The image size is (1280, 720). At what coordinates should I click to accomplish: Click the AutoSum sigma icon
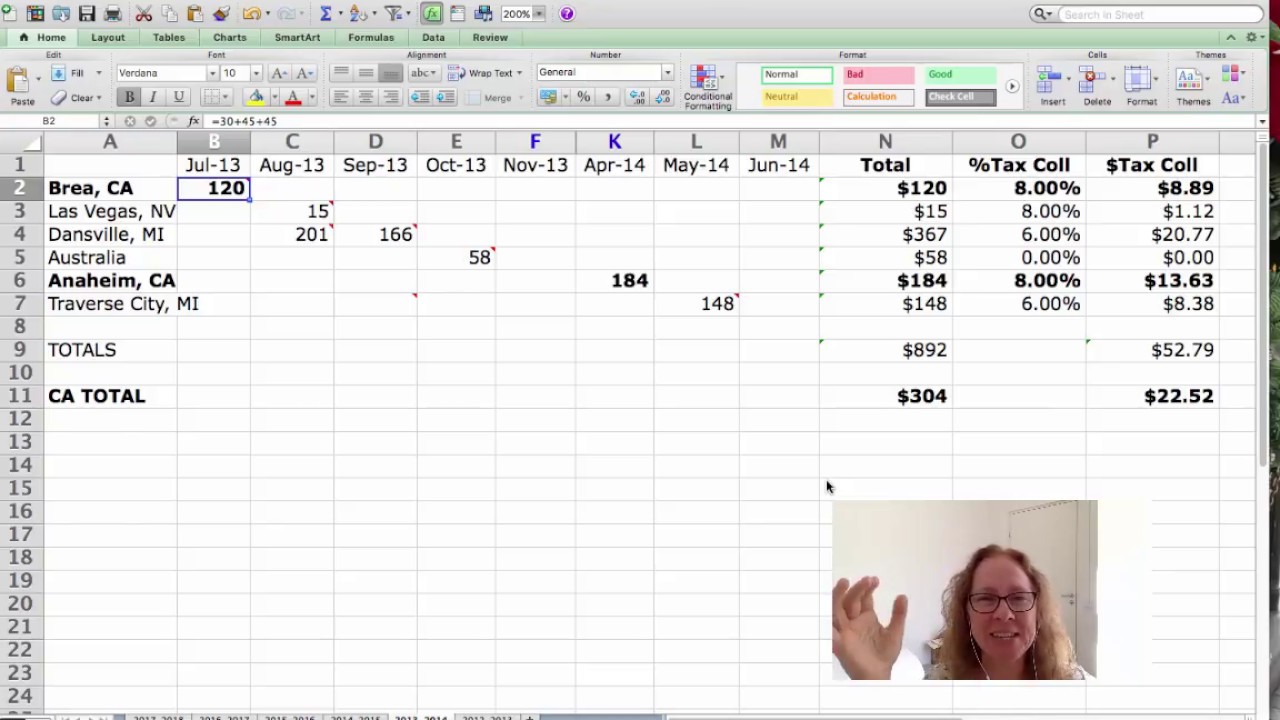point(325,14)
